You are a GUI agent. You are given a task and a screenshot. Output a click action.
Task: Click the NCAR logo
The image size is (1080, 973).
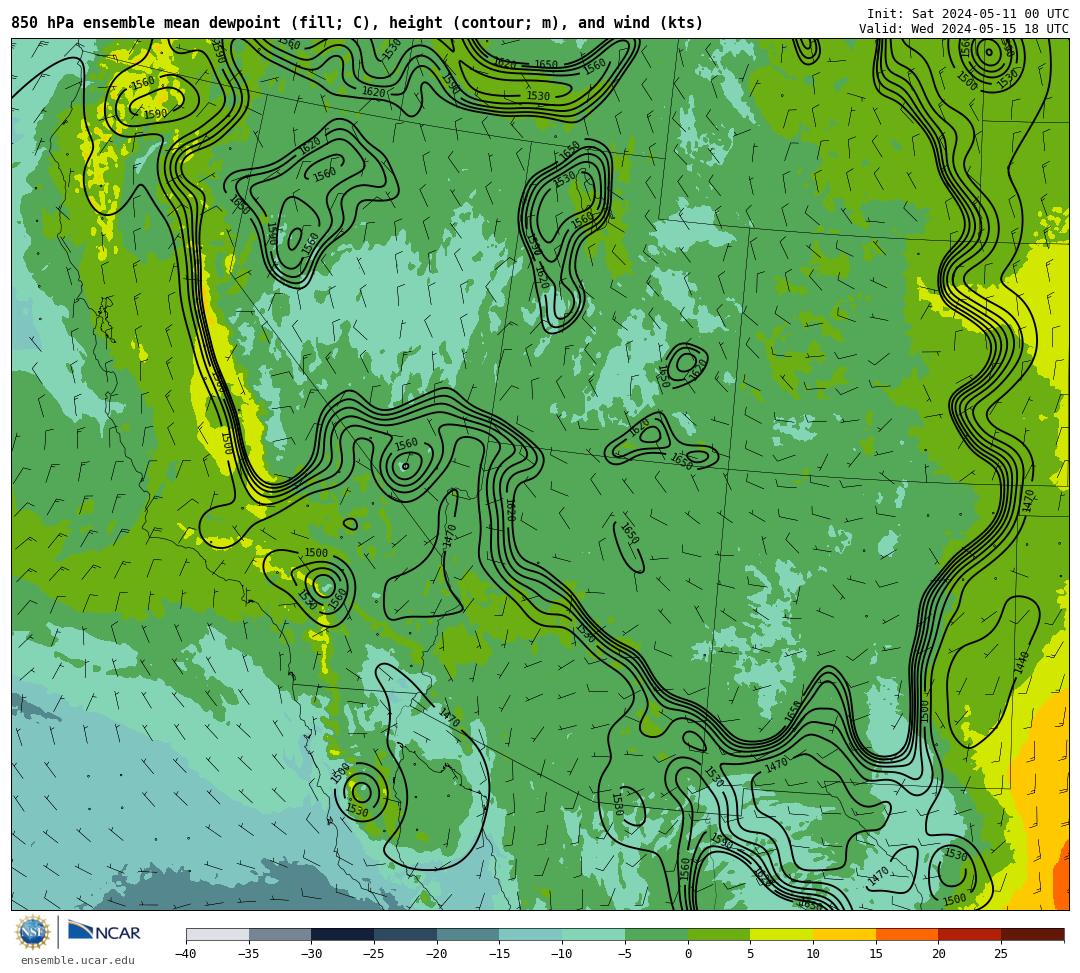coord(104,932)
